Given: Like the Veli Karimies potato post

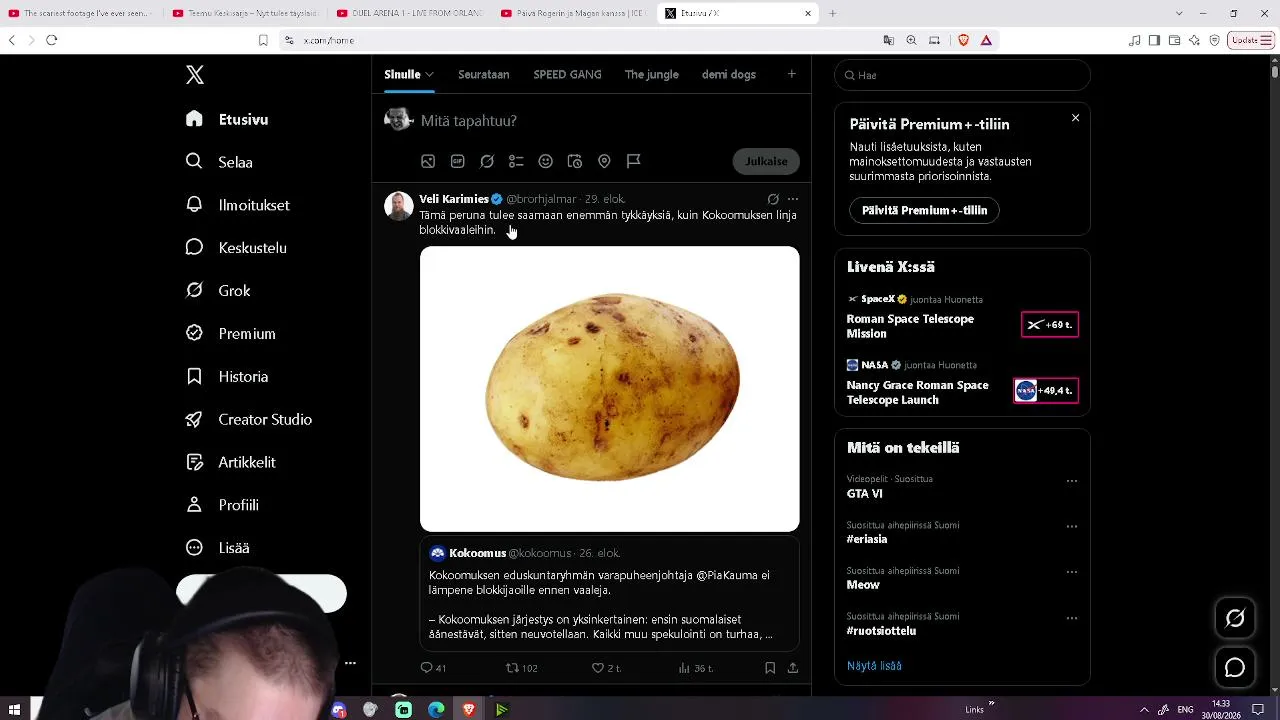Looking at the screenshot, I should pyautogui.click(x=606, y=668).
